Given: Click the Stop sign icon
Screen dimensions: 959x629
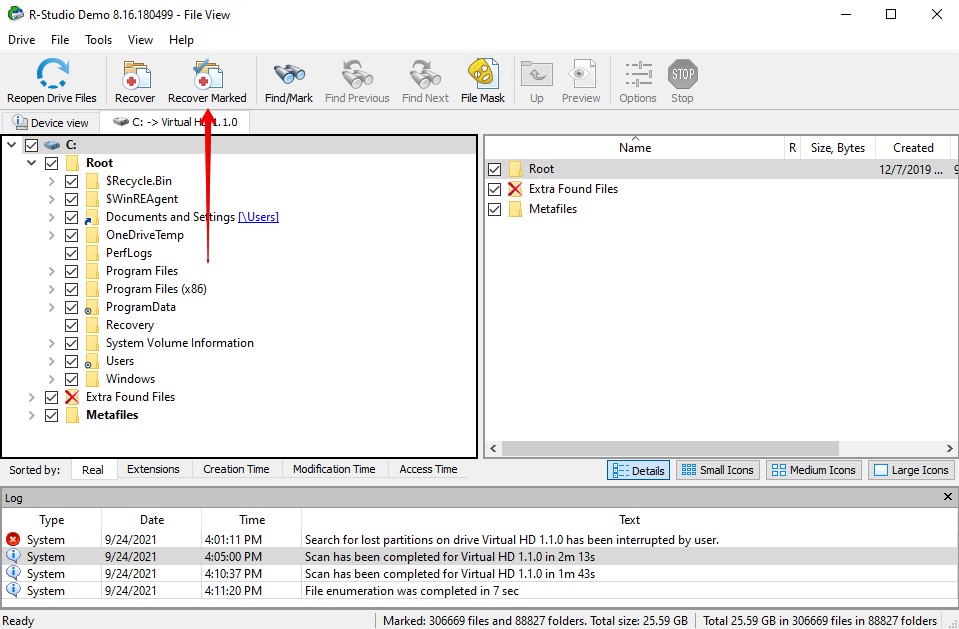Looking at the screenshot, I should (683, 74).
